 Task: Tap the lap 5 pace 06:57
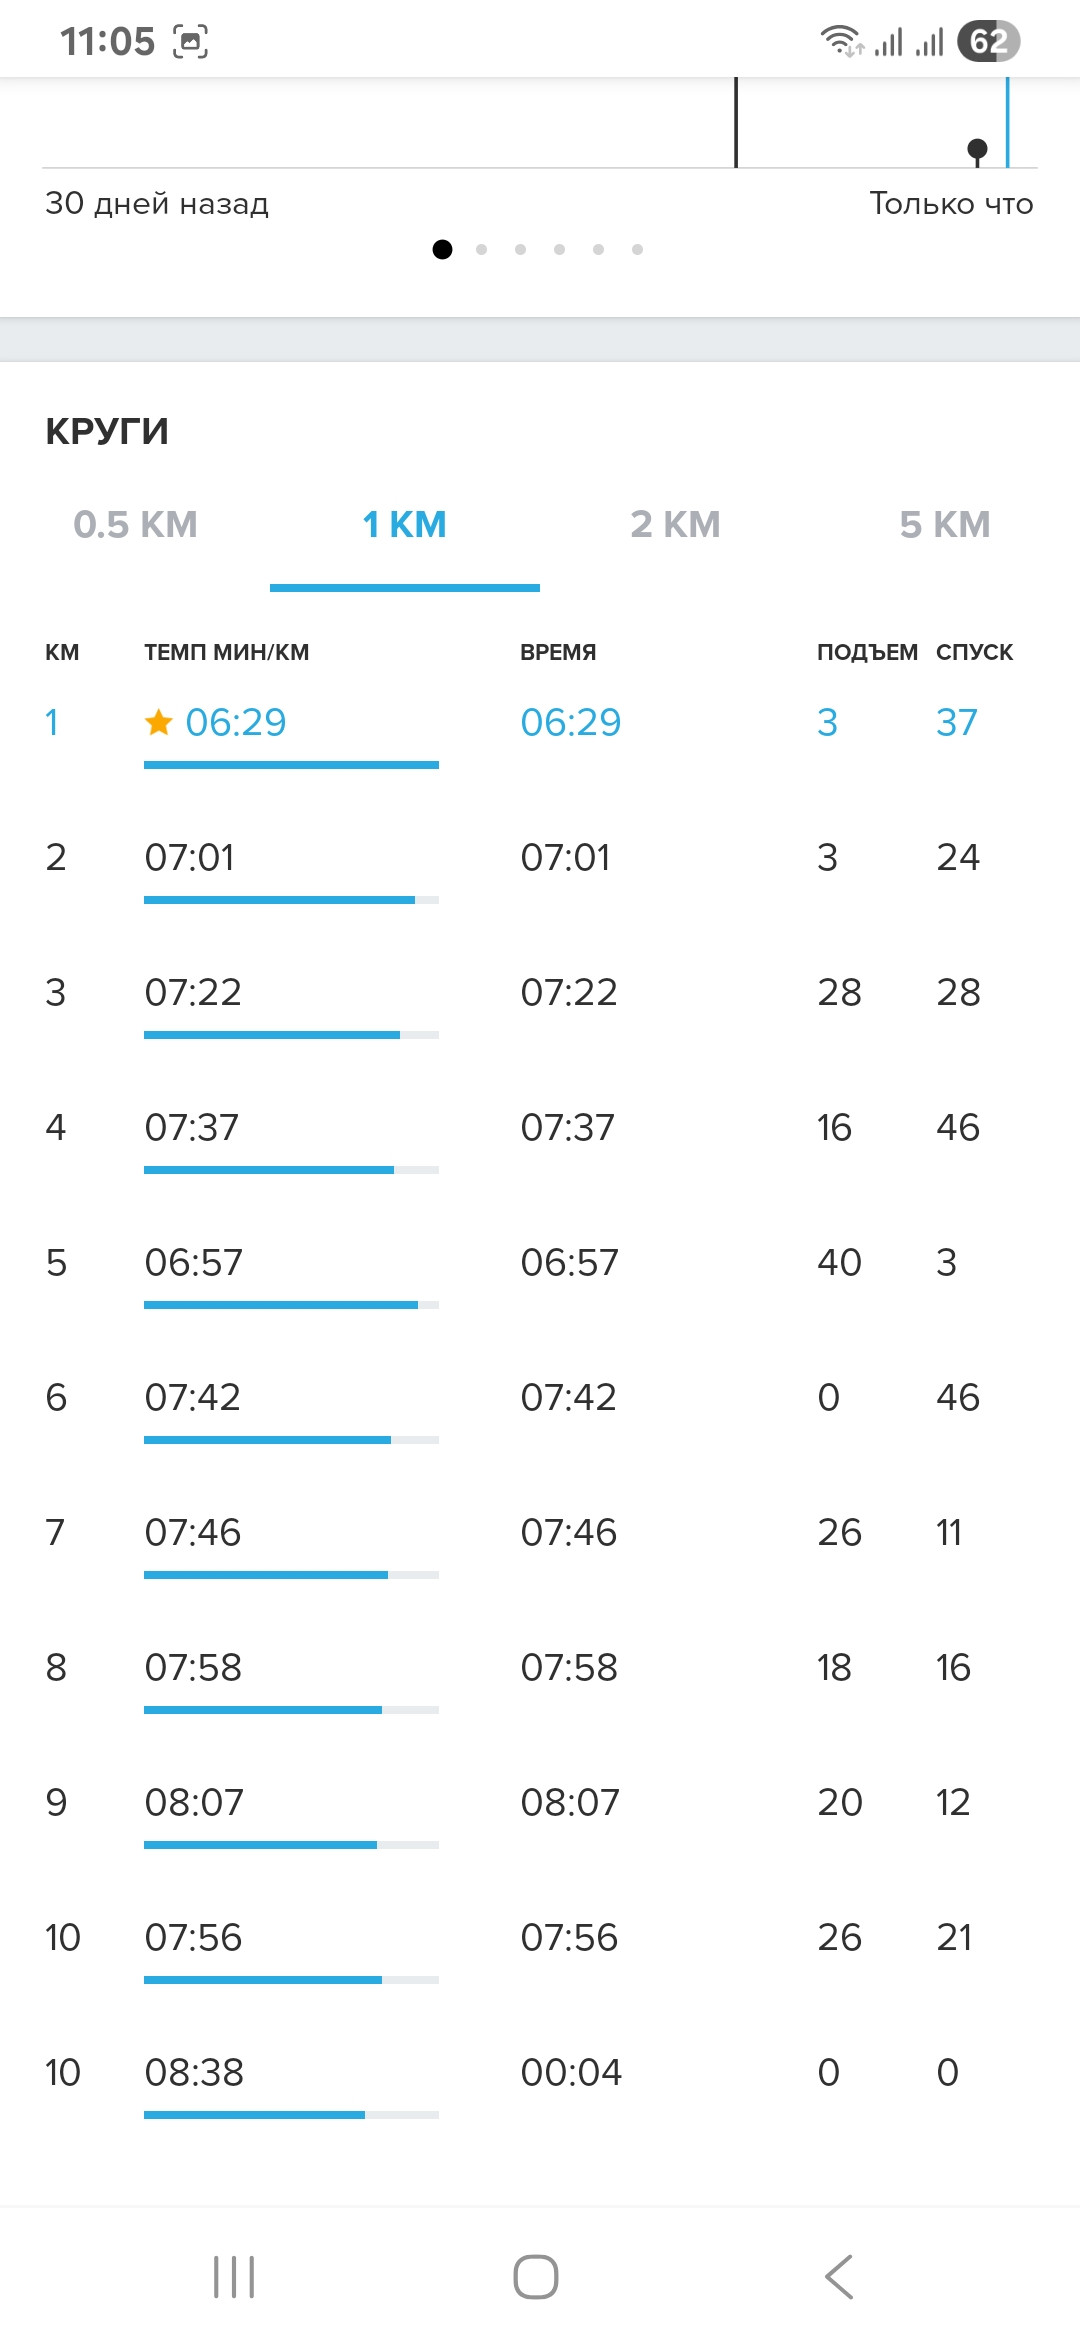point(194,1262)
